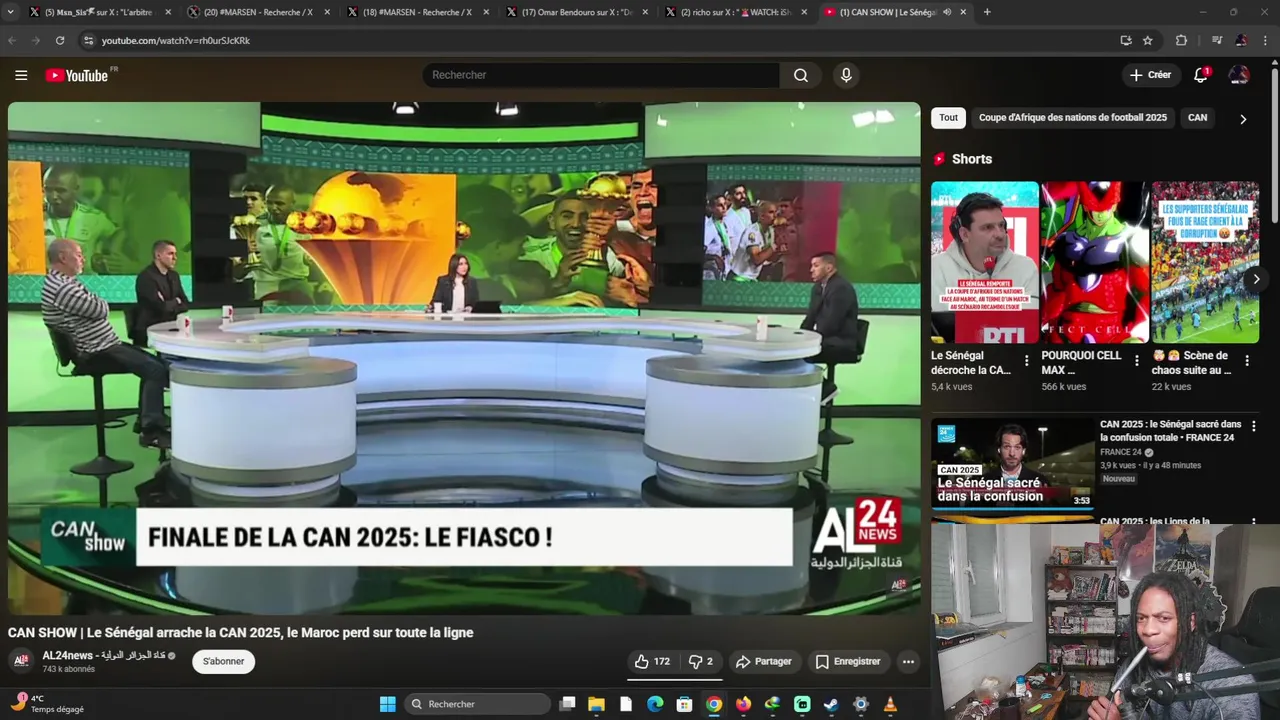Screen dimensions: 1280x720
Task: Open File Explorer from the taskbar
Action: pyautogui.click(x=596, y=704)
